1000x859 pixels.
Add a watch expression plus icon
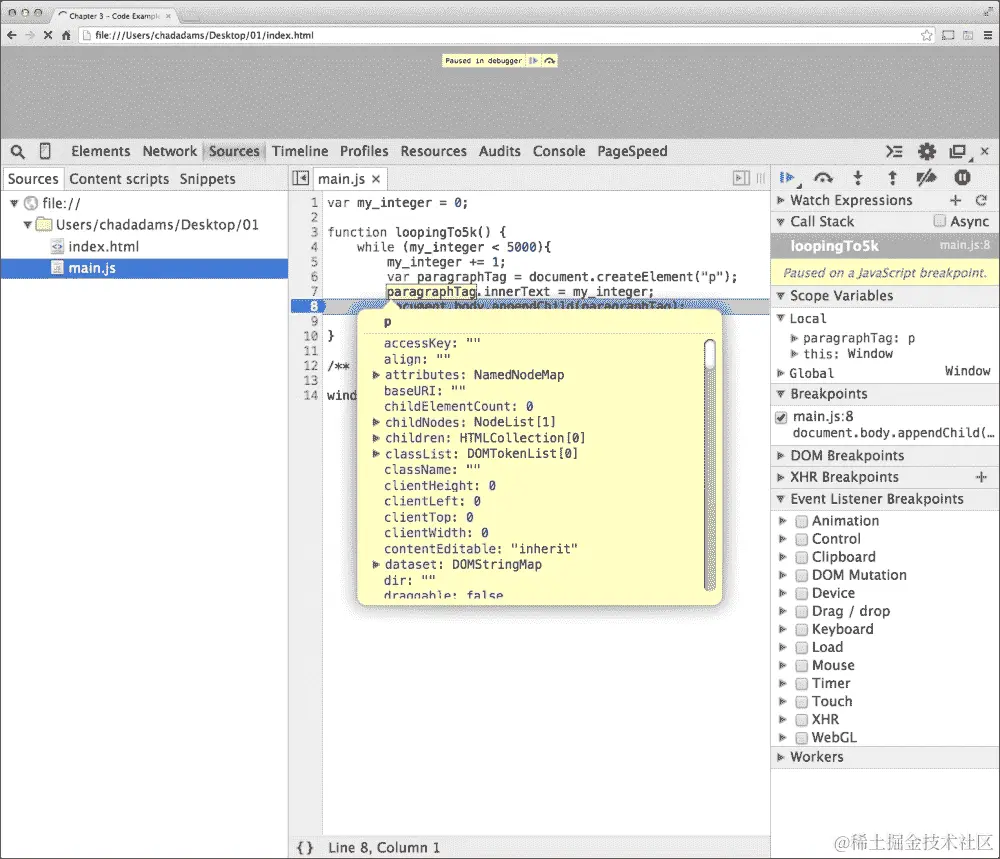955,200
